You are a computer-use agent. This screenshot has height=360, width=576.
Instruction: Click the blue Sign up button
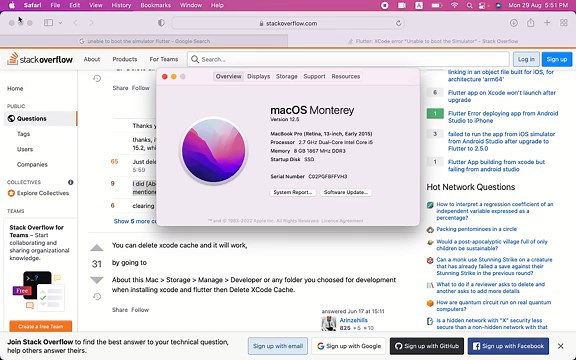coord(557,59)
